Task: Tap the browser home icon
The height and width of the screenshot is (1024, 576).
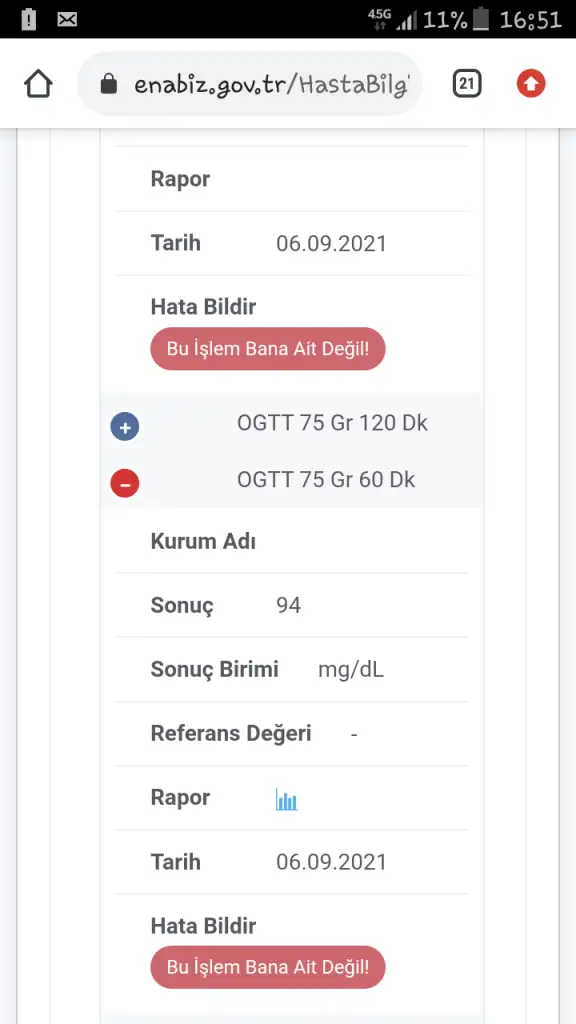Action: pos(39,84)
